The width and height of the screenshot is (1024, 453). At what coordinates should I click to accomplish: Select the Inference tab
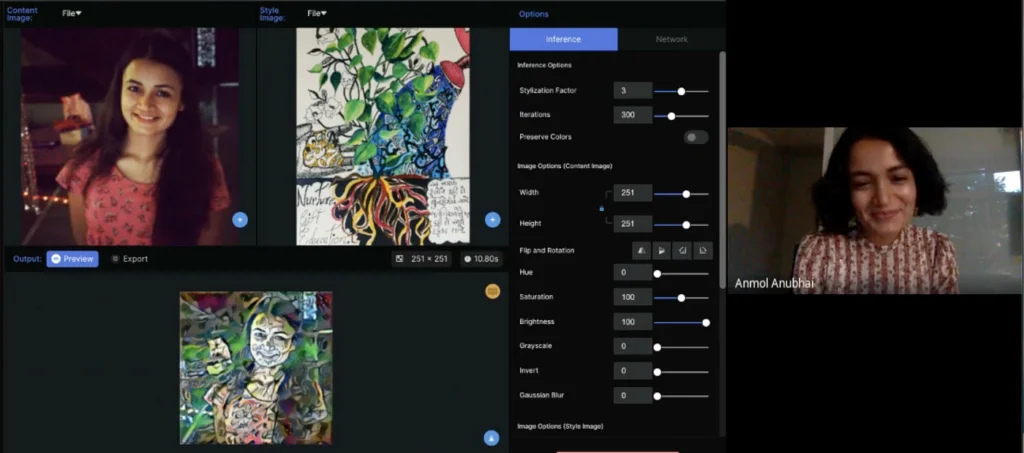pyautogui.click(x=564, y=39)
